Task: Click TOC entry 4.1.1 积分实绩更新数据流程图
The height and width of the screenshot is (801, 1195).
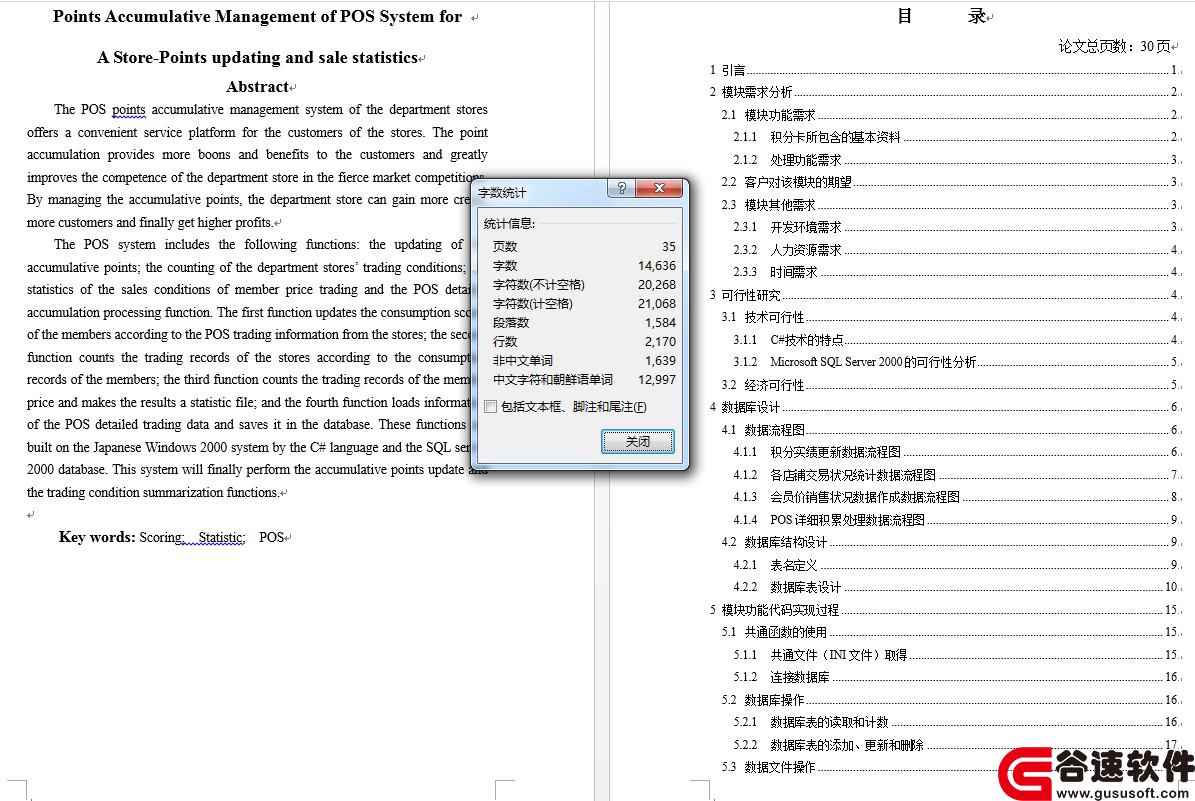Action: [x=956, y=452]
